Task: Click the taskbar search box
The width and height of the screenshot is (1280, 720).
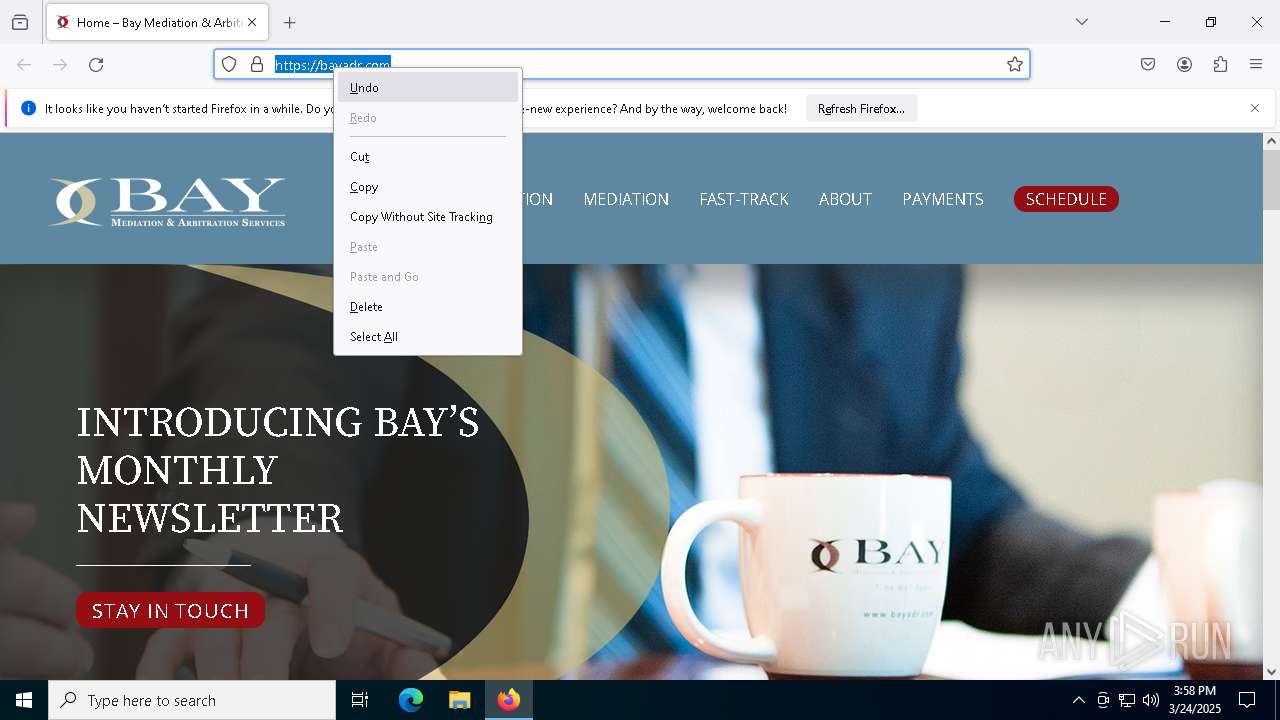Action: click(x=192, y=700)
